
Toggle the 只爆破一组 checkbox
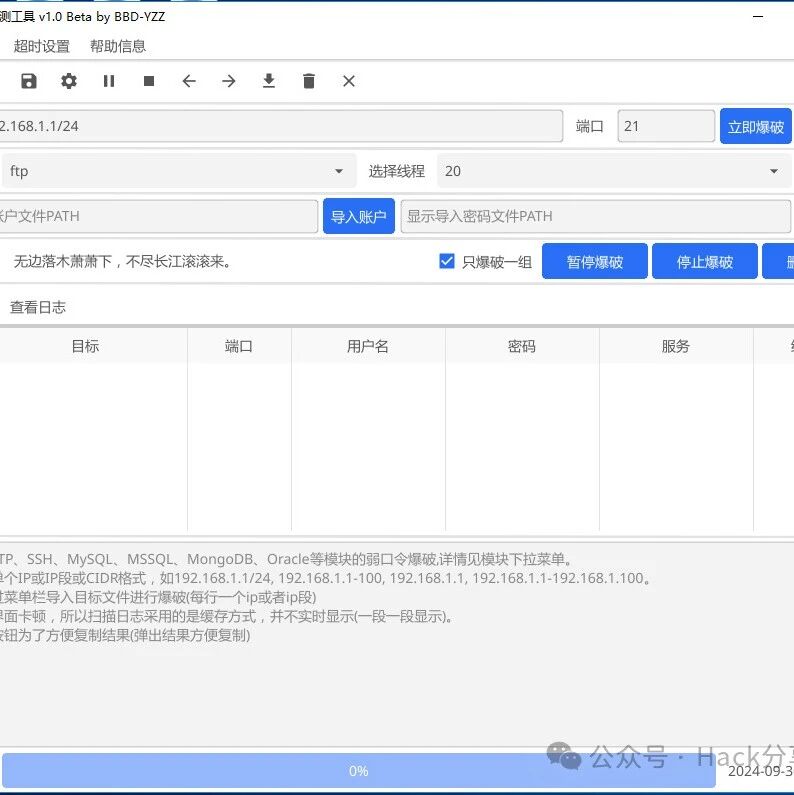447,261
